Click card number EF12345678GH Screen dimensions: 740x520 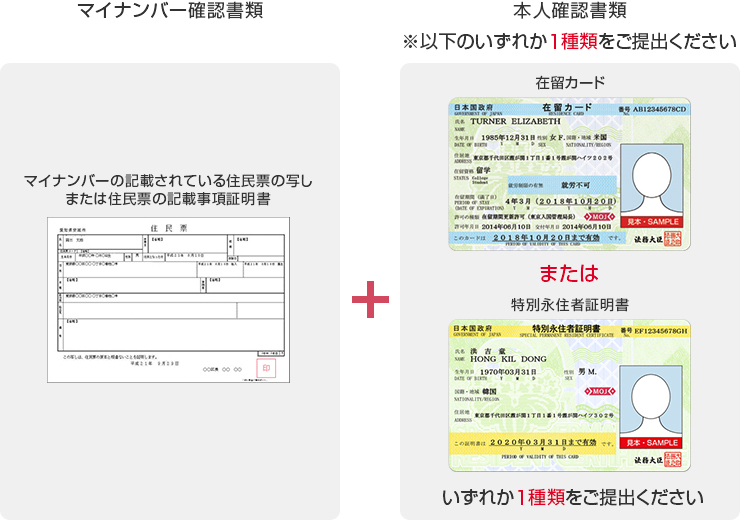click(x=660, y=331)
